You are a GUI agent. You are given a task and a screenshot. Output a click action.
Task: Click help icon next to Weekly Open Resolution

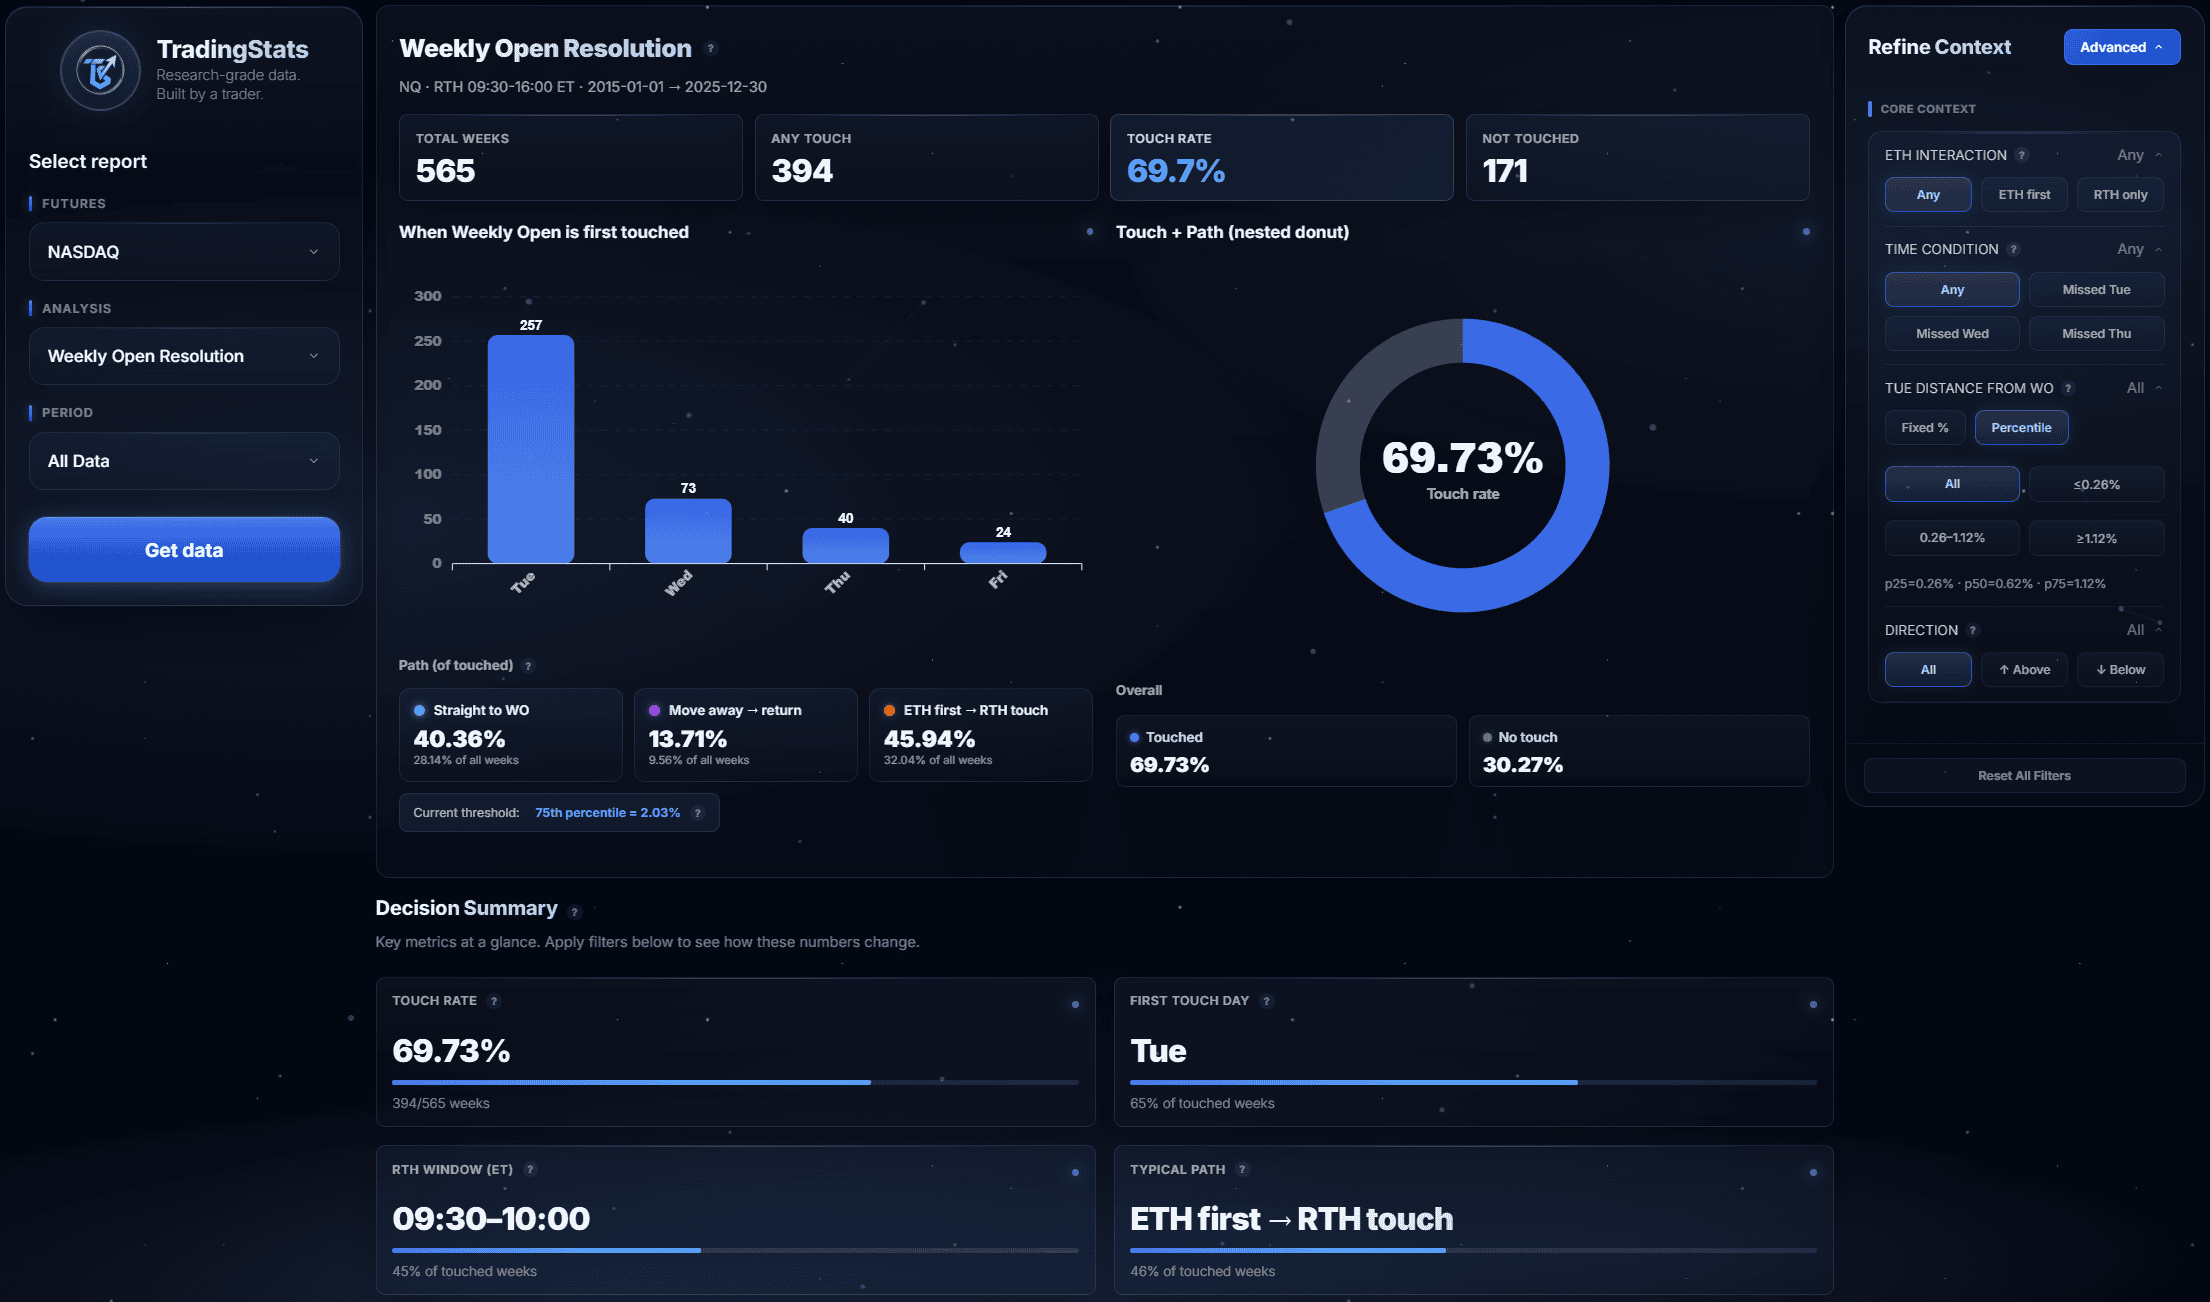pyautogui.click(x=711, y=48)
